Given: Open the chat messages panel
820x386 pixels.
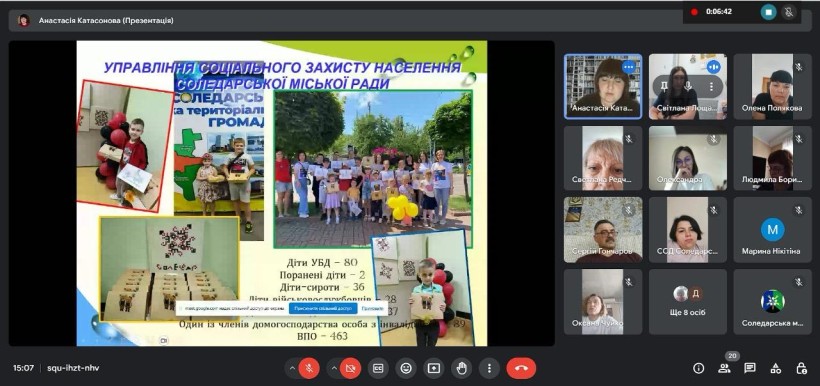Looking at the screenshot, I should (x=749, y=368).
